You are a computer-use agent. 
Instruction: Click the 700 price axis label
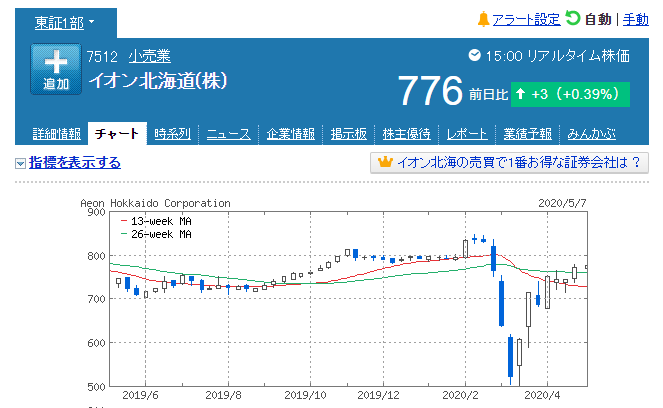point(96,299)
